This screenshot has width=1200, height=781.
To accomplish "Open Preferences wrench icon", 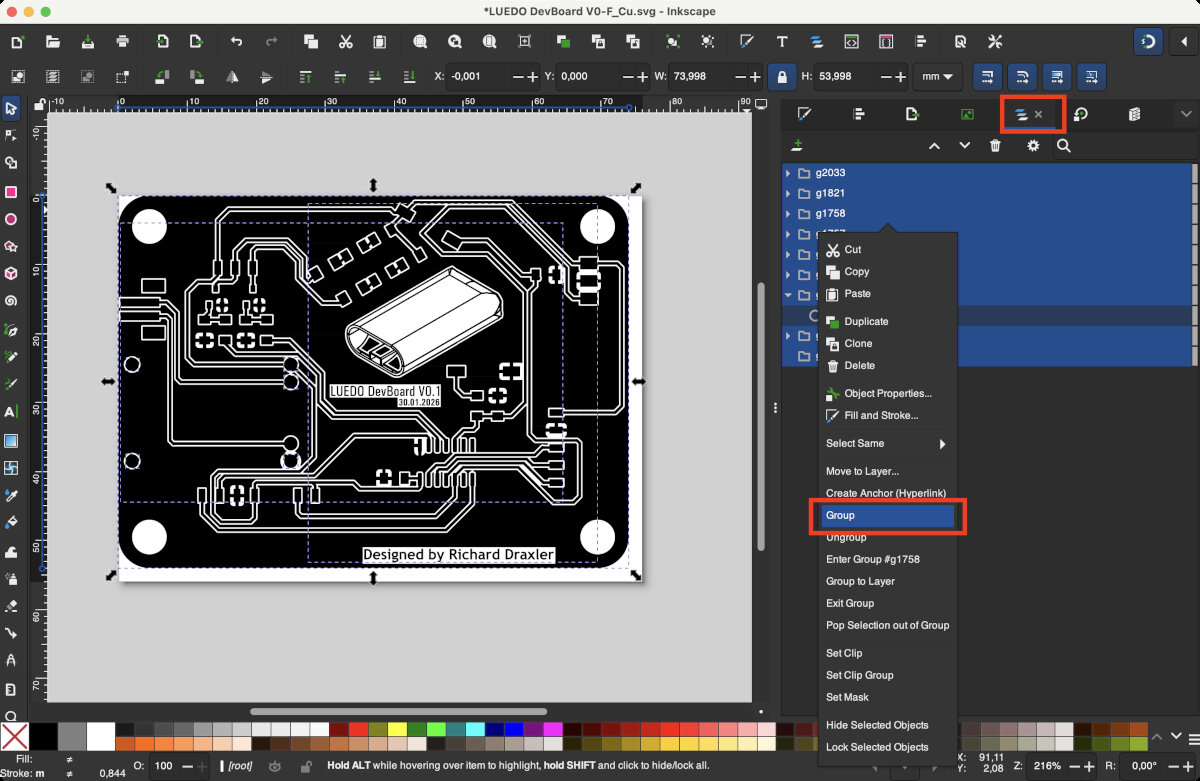I will [994, 42].
